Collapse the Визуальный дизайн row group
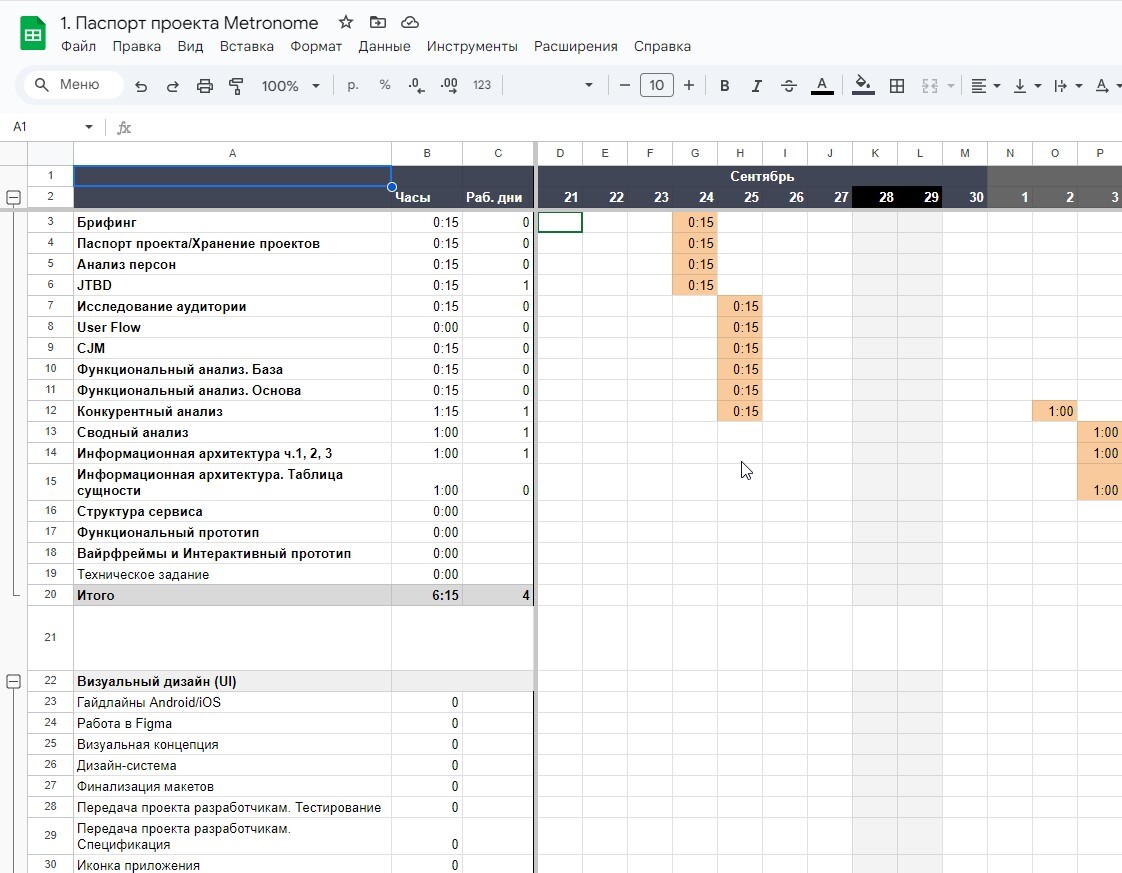The height and width of the screenshot is (873, 1122). point(14,681)
